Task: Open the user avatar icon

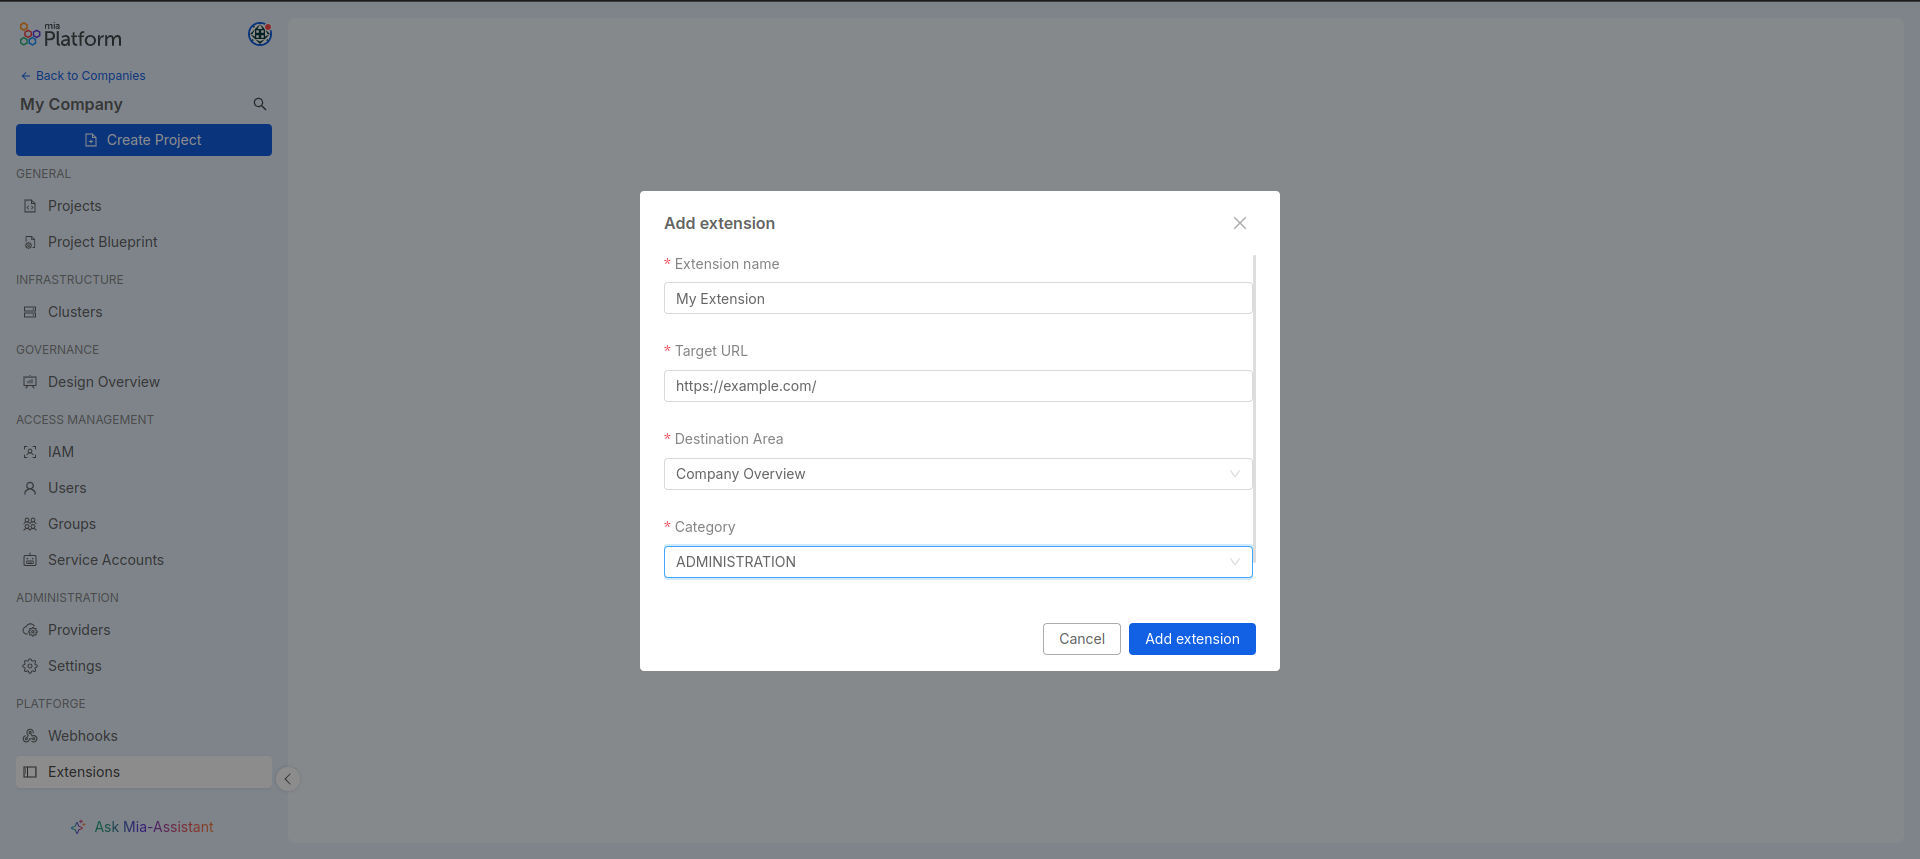Action: point(260,34)
